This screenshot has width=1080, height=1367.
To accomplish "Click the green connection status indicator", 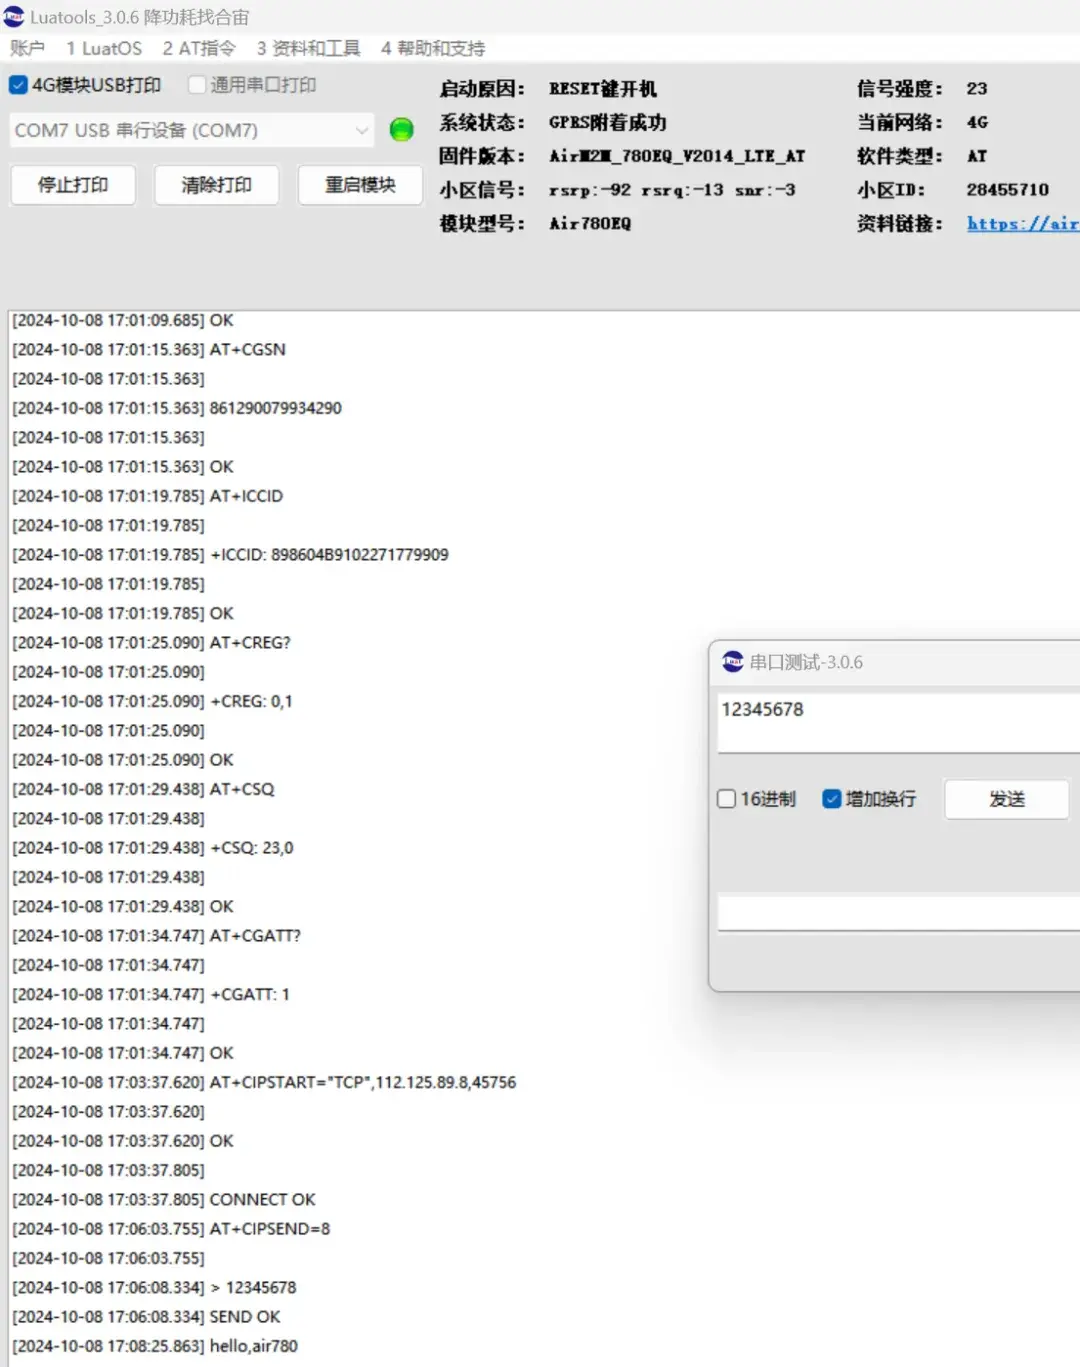I will point(401,129).
